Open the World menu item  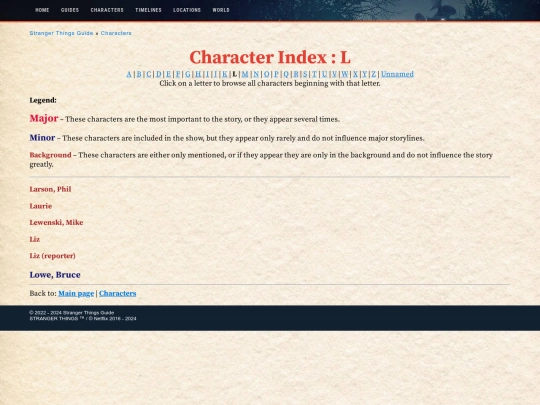(221, 10)
